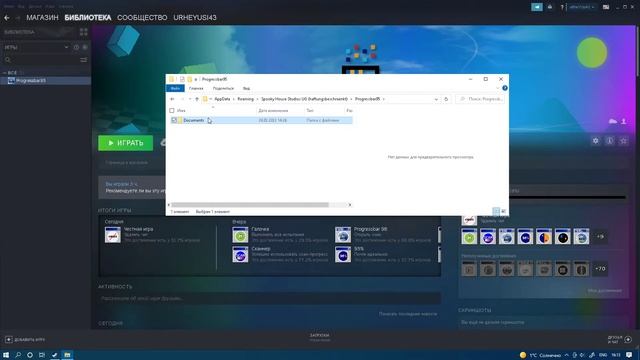Click the green ИГРАТЬ button
640x360 pixels.
(126, 143)
